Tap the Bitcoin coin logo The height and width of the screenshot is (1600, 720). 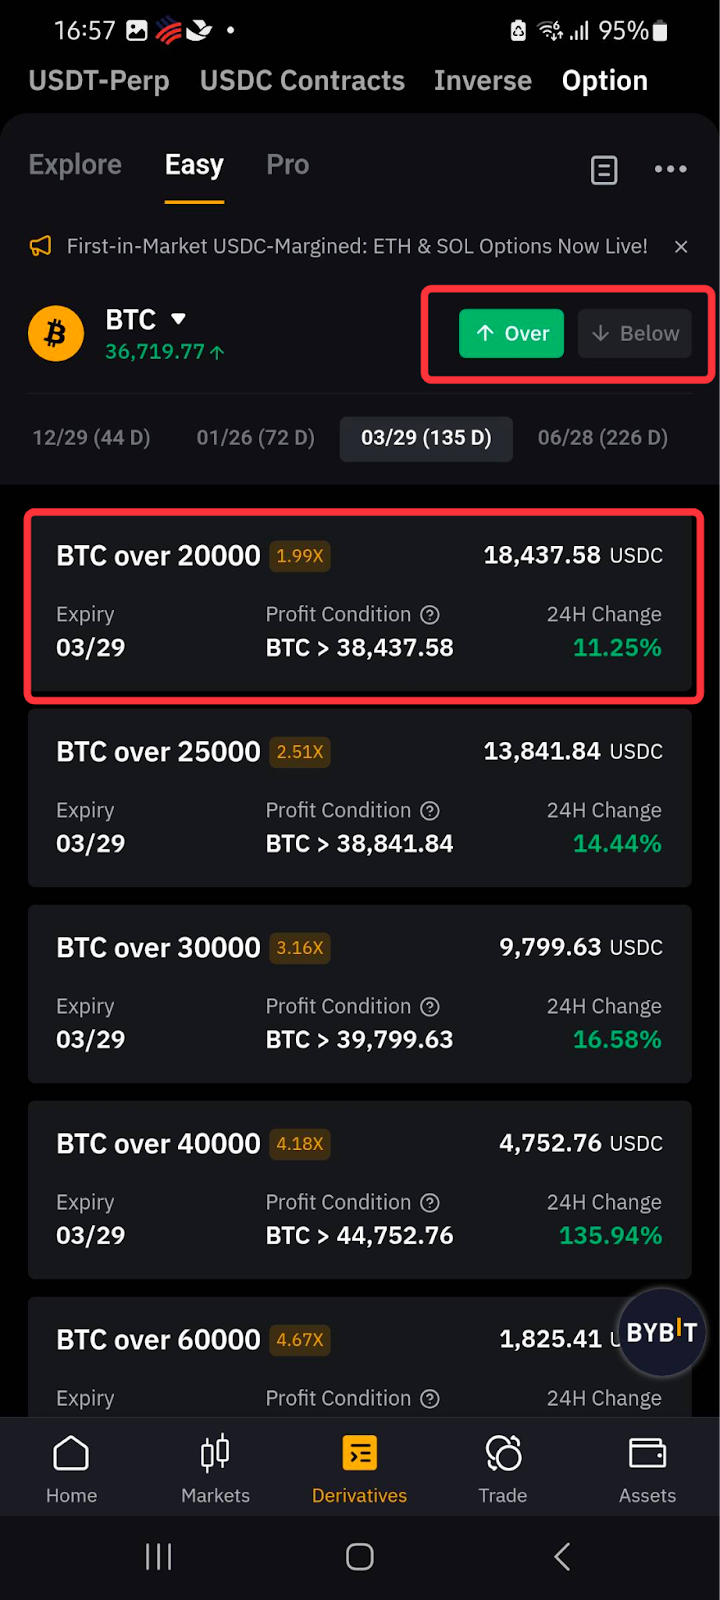pyautogui.click(x=56, y=333)
